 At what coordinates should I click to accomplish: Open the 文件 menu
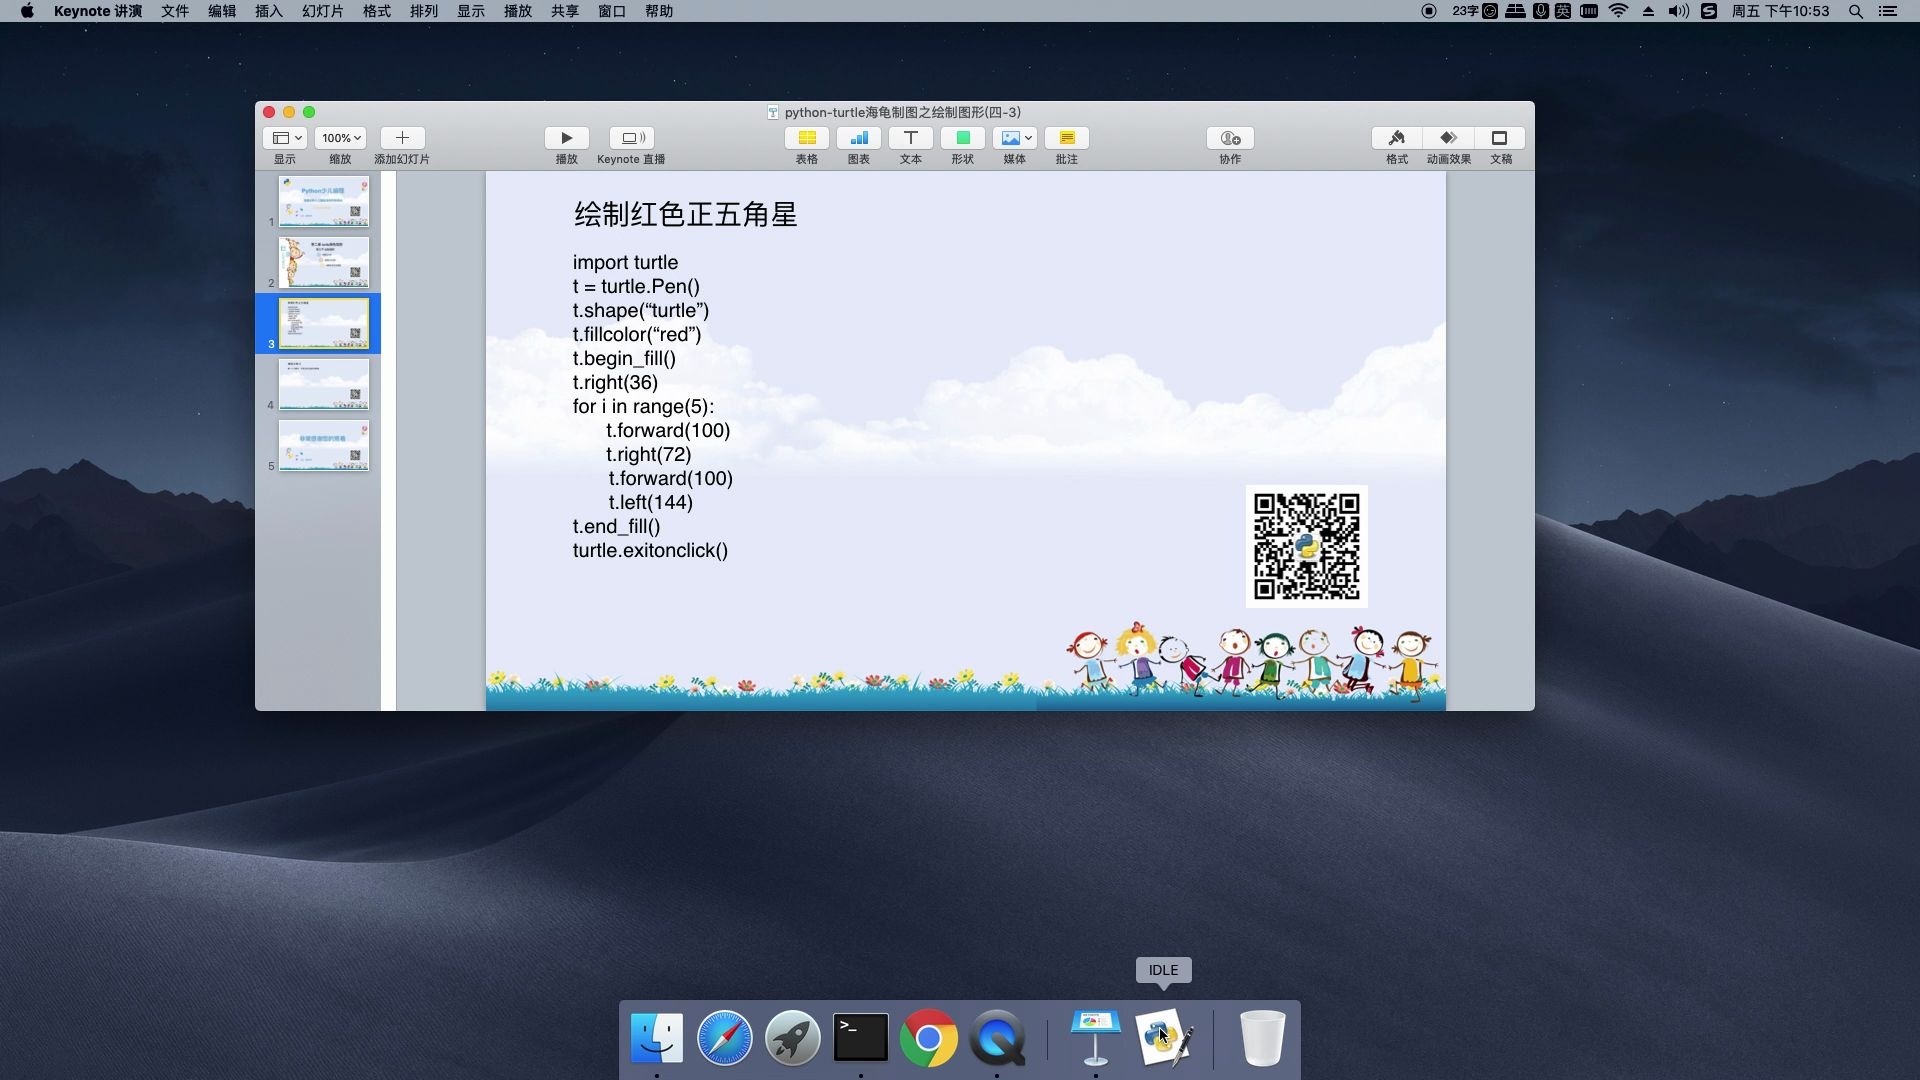click(x=175, y=11)
